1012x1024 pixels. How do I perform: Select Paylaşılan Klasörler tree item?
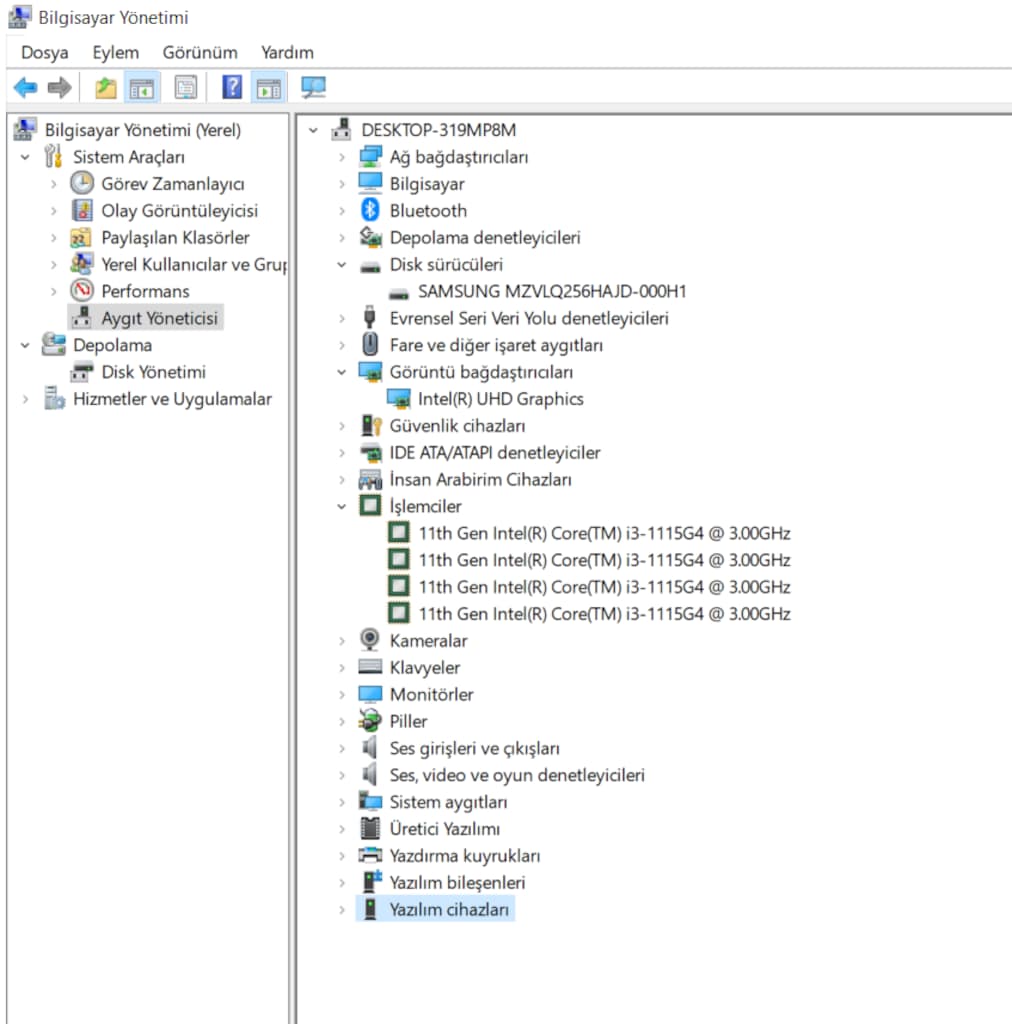(x=175, y=237)
